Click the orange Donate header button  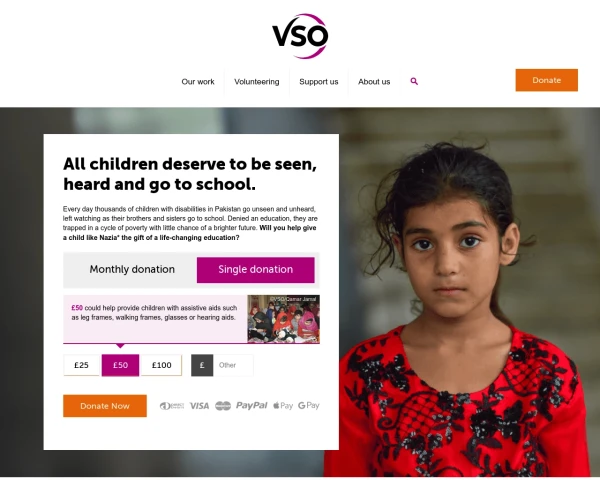point(546,80)
